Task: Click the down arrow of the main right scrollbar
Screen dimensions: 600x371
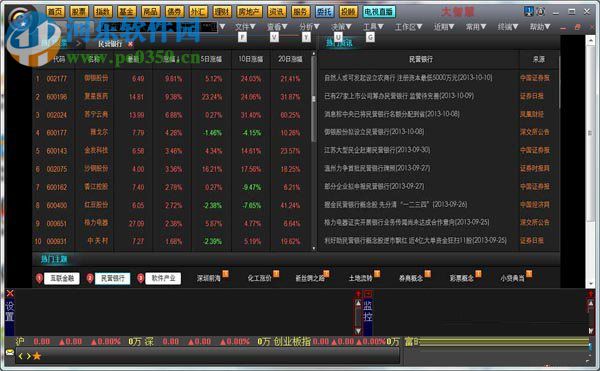Action: click(590, 284)
